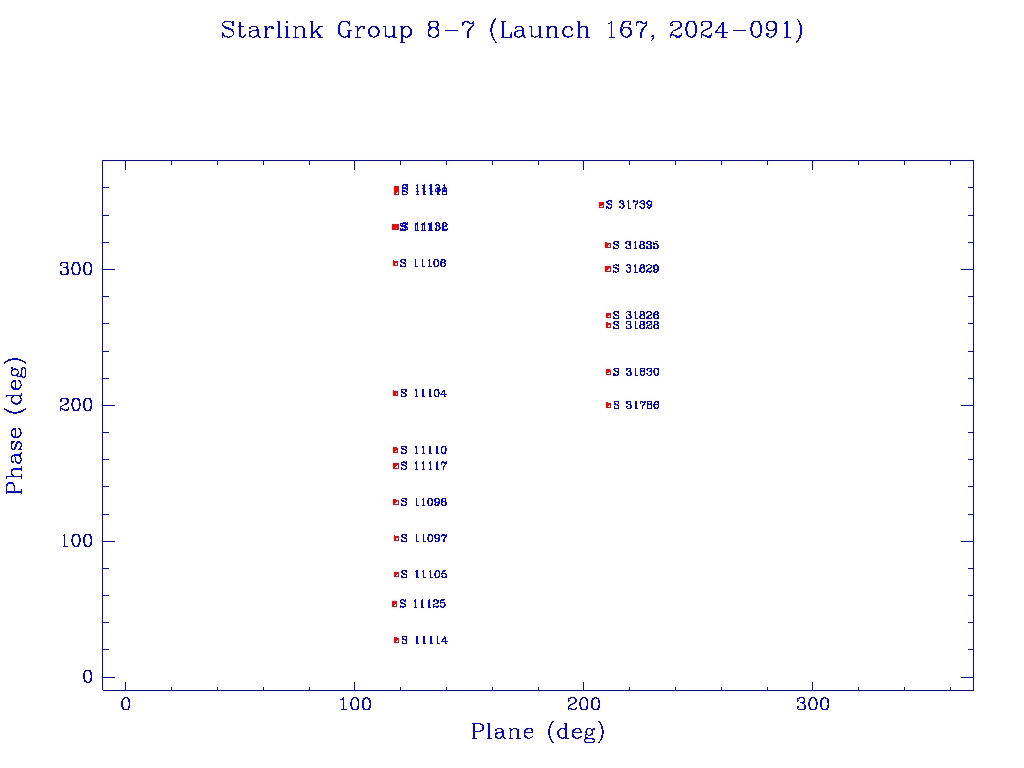Click the '0' tick label on Phase axis
The image size is (1024, 768).
88,677
